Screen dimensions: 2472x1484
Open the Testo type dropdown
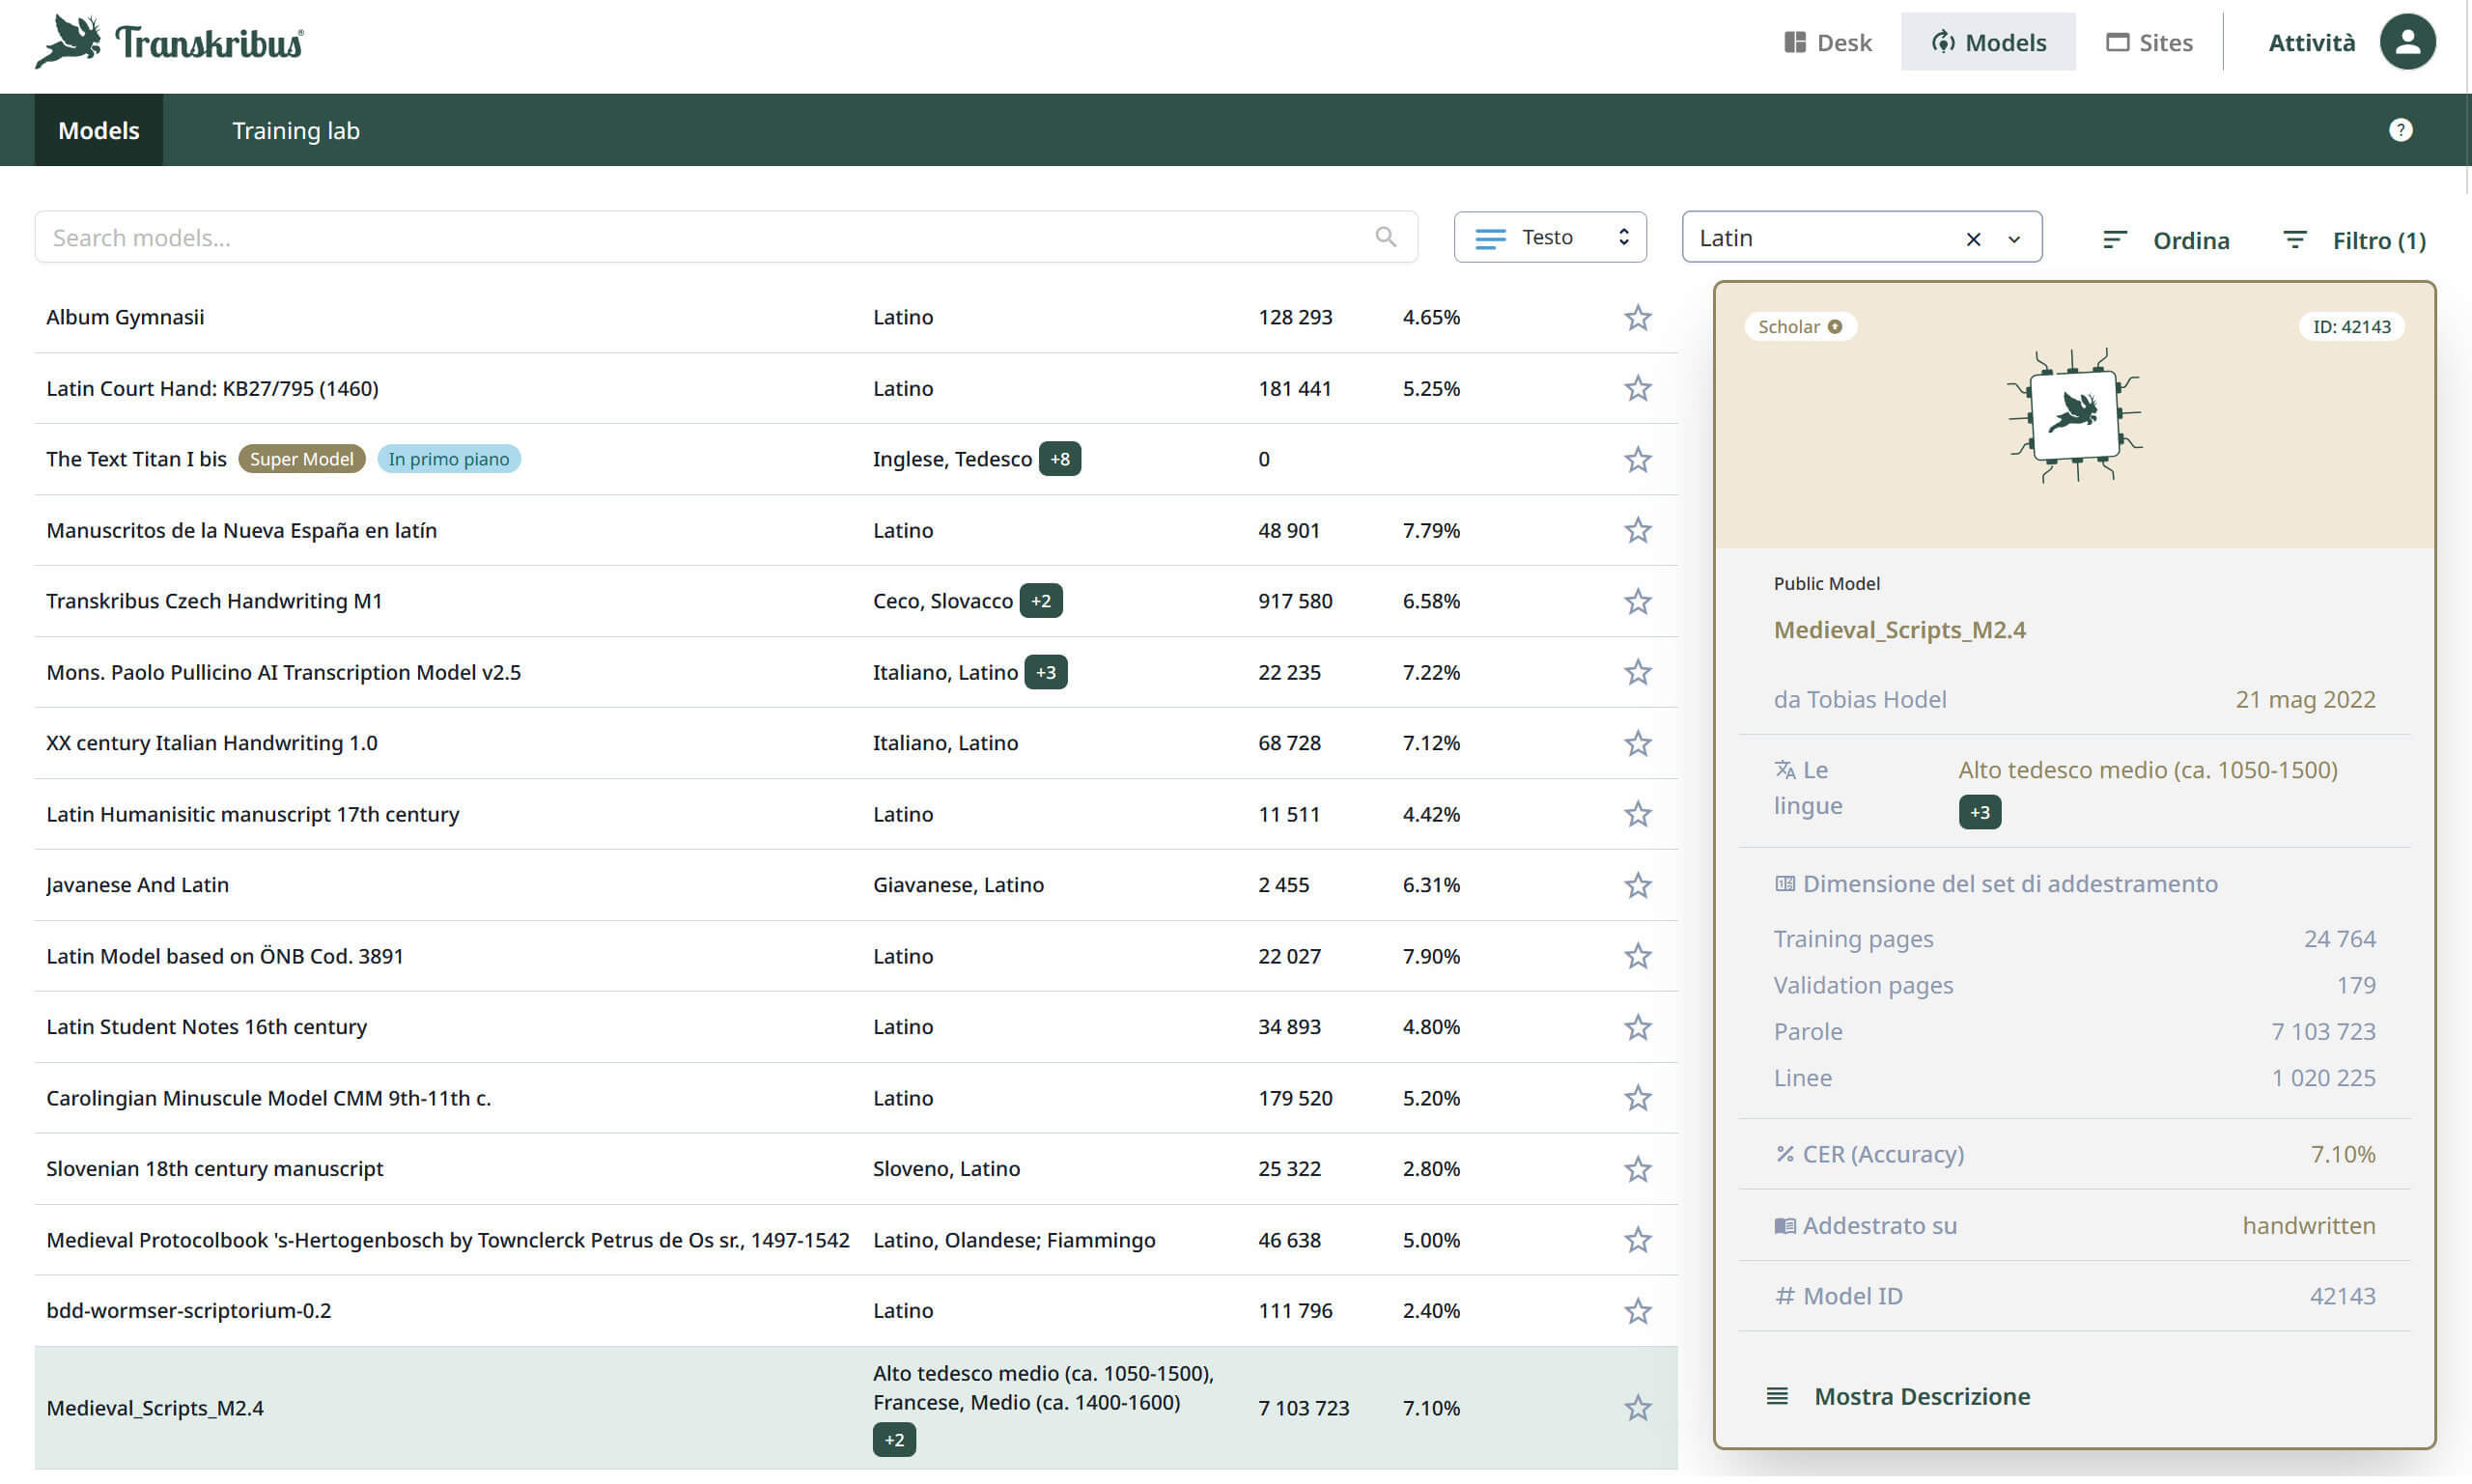[x=1549, y=237]
